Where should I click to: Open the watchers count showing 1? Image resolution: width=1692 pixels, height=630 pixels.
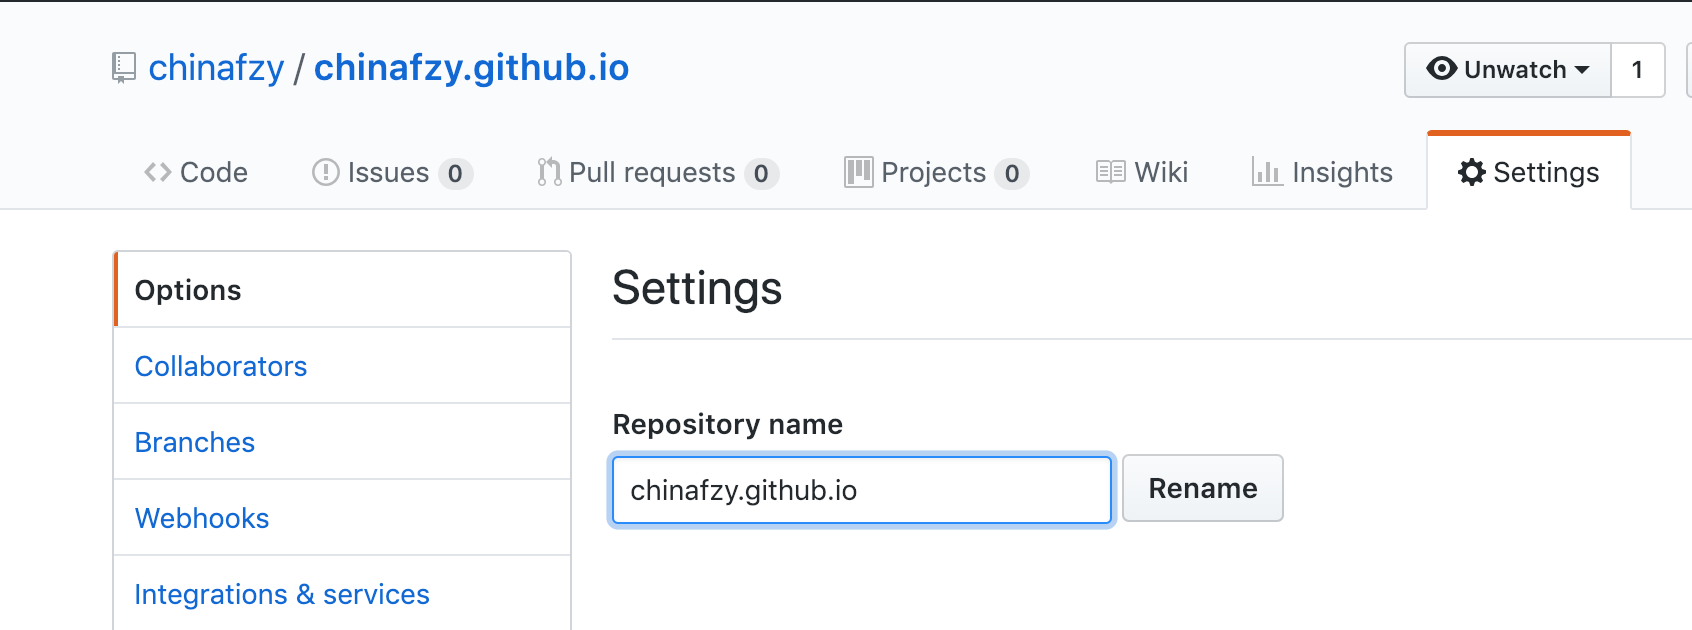pyautogui.click(x=1637, y=70)
